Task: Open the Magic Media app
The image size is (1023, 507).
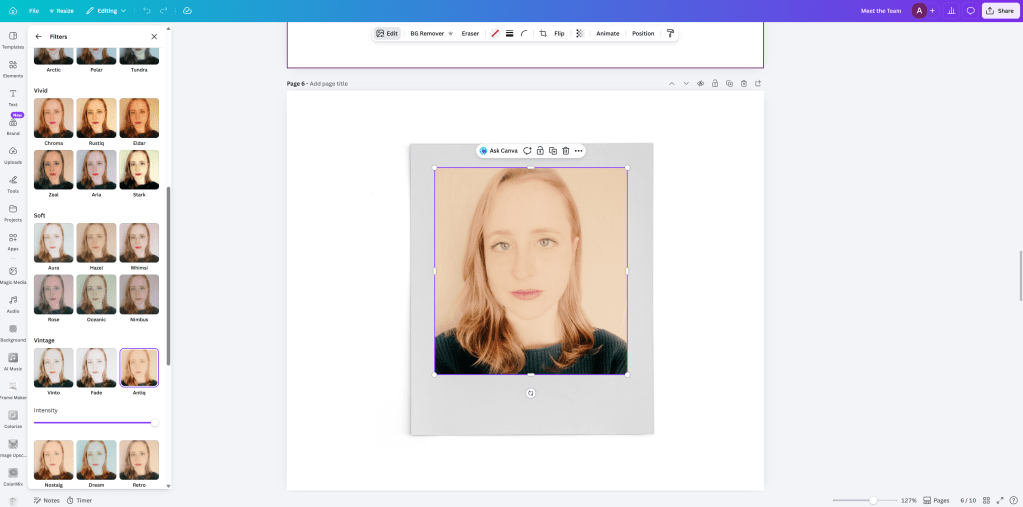Action: point(13,275)
